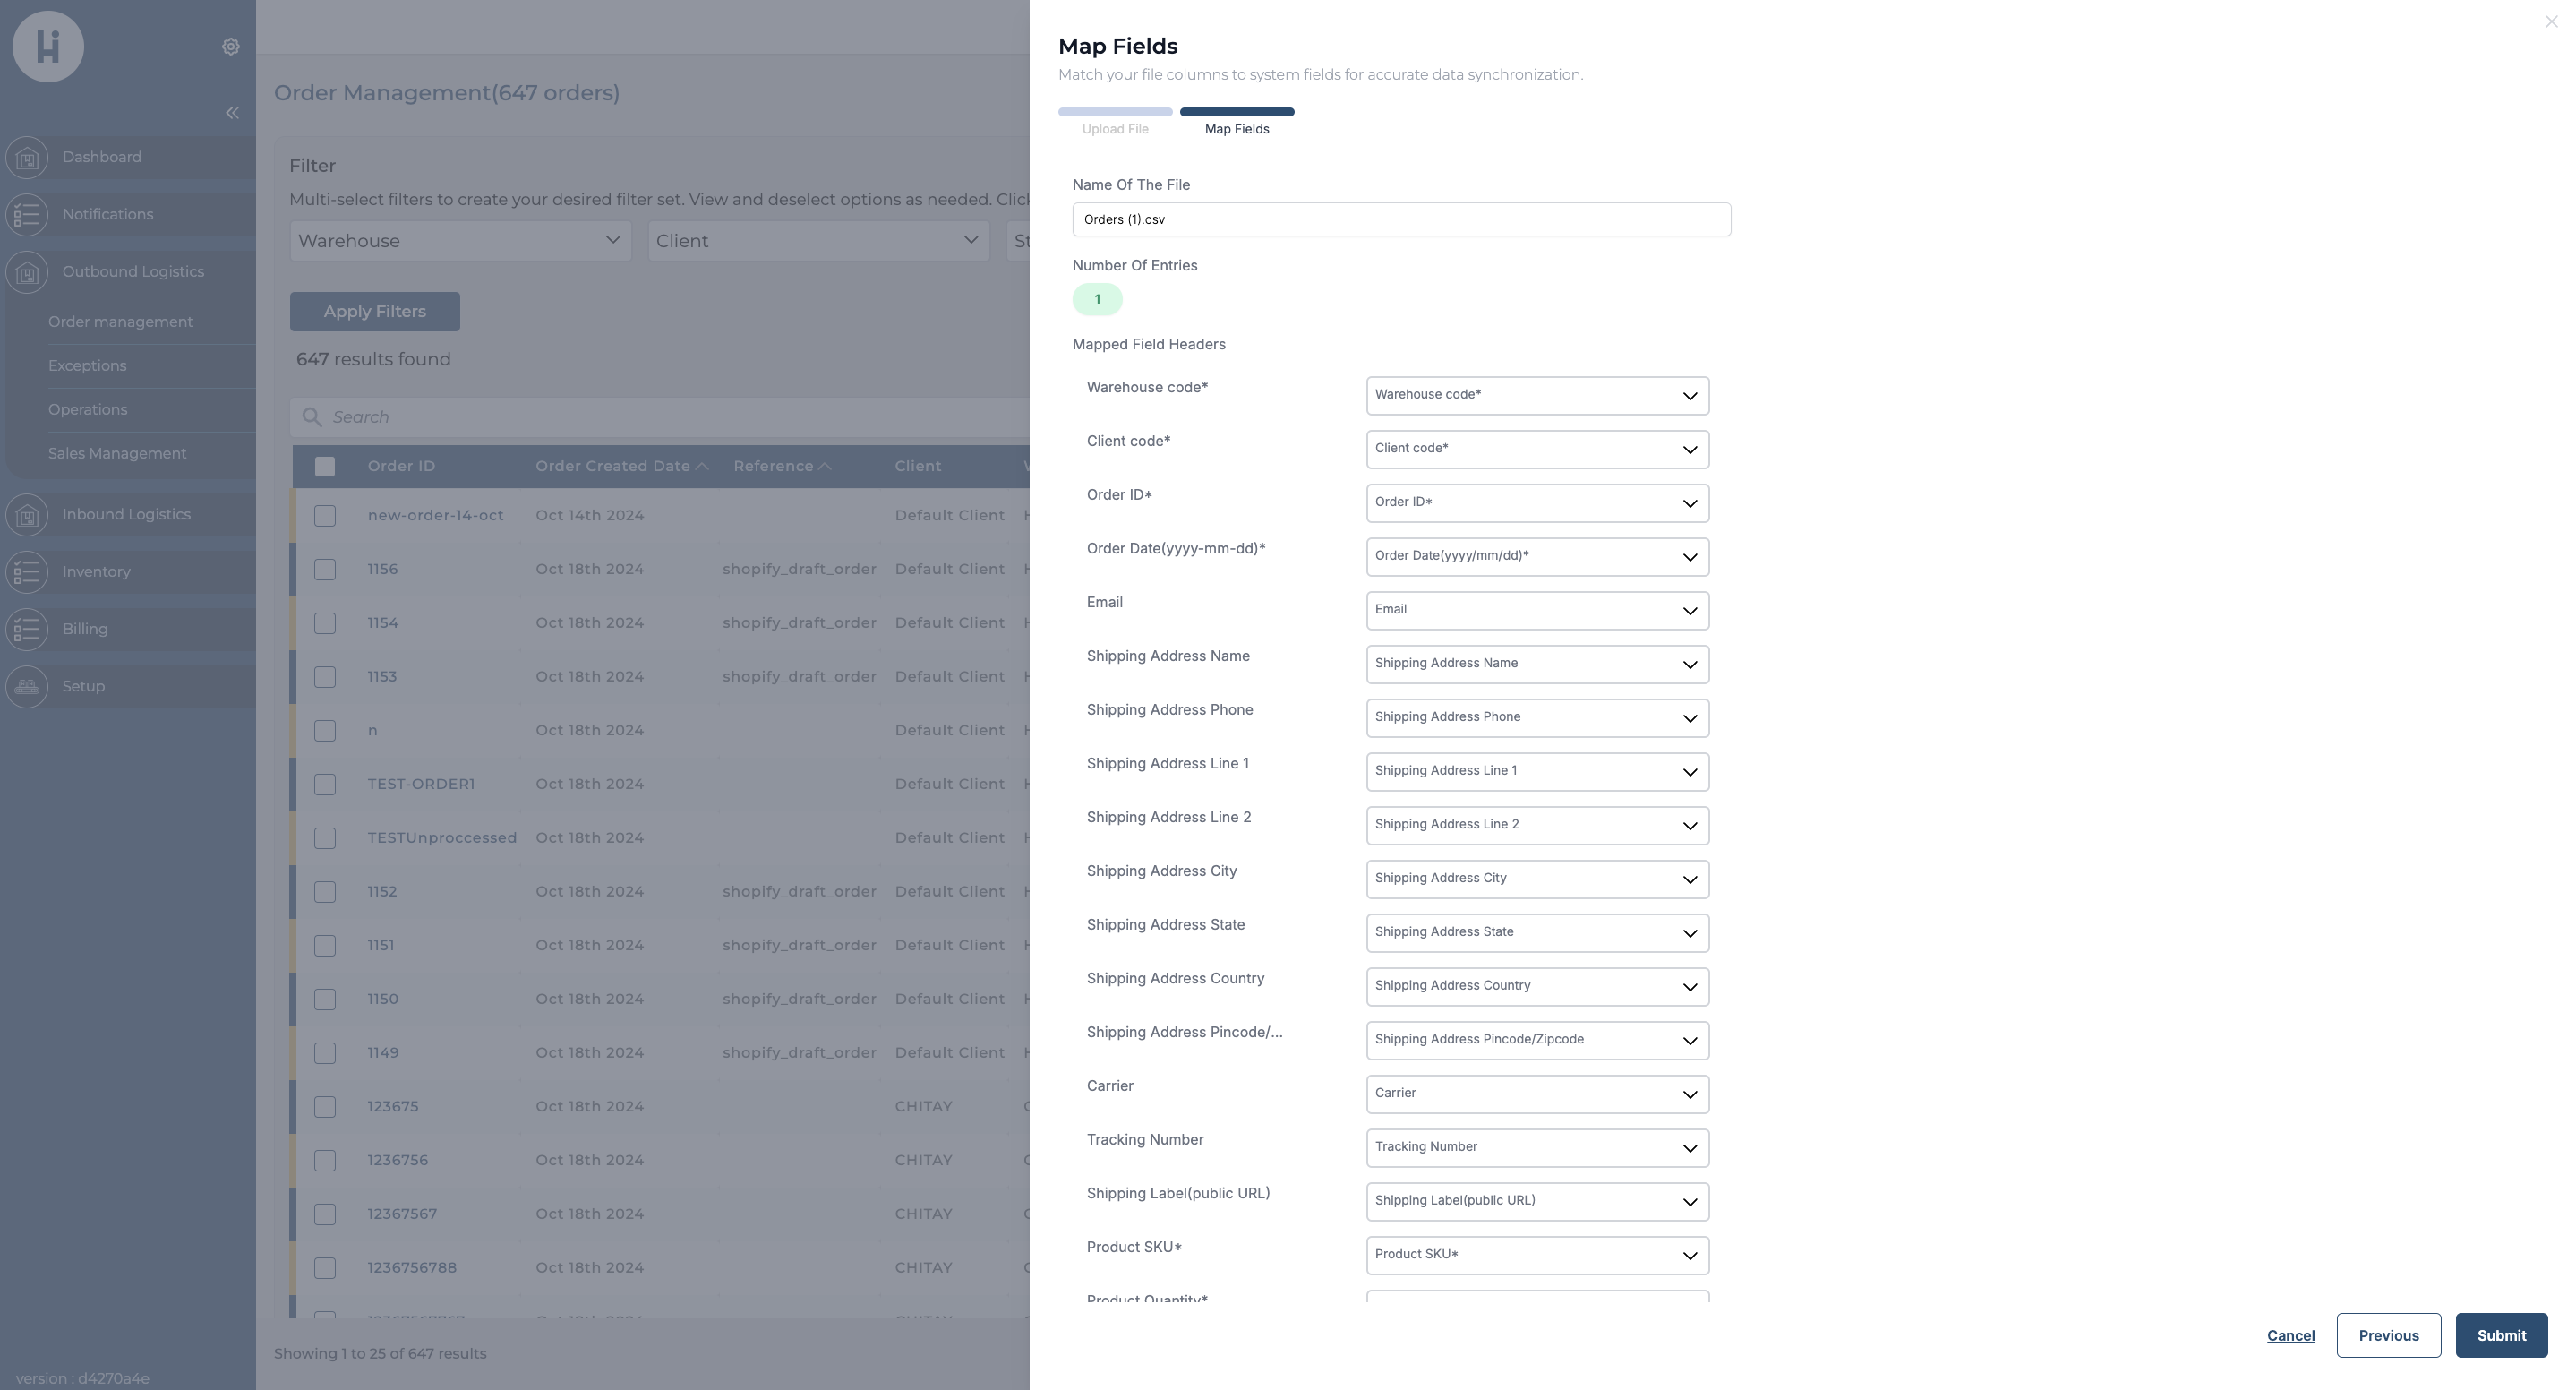This screenshot has width=2576, height=1390.
Task: Close the Map Fields panel
Action: click(2551, 22)
